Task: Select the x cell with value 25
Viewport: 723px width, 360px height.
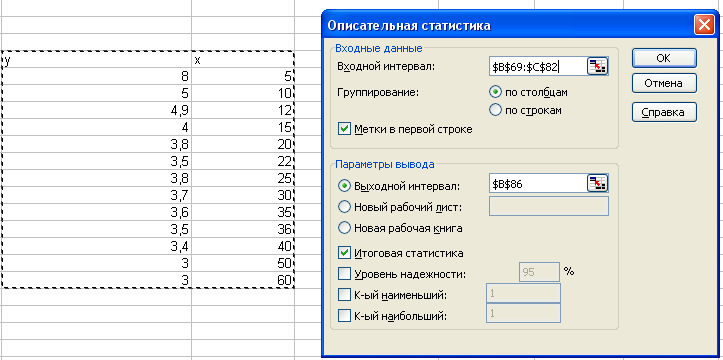Action: click(x=243, y=178)
